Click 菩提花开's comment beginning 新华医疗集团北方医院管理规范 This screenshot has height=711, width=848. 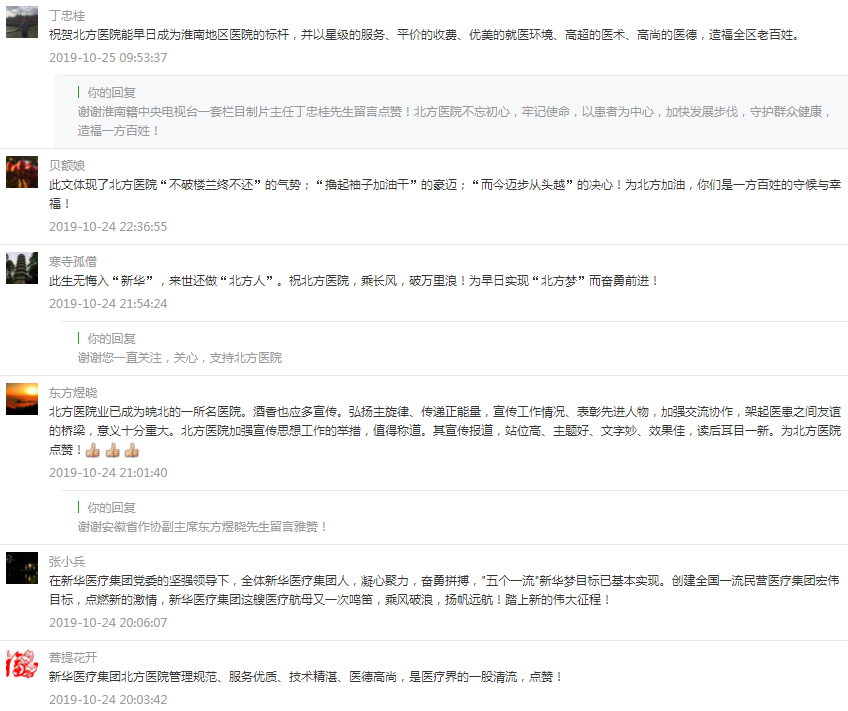pos(306,676)
